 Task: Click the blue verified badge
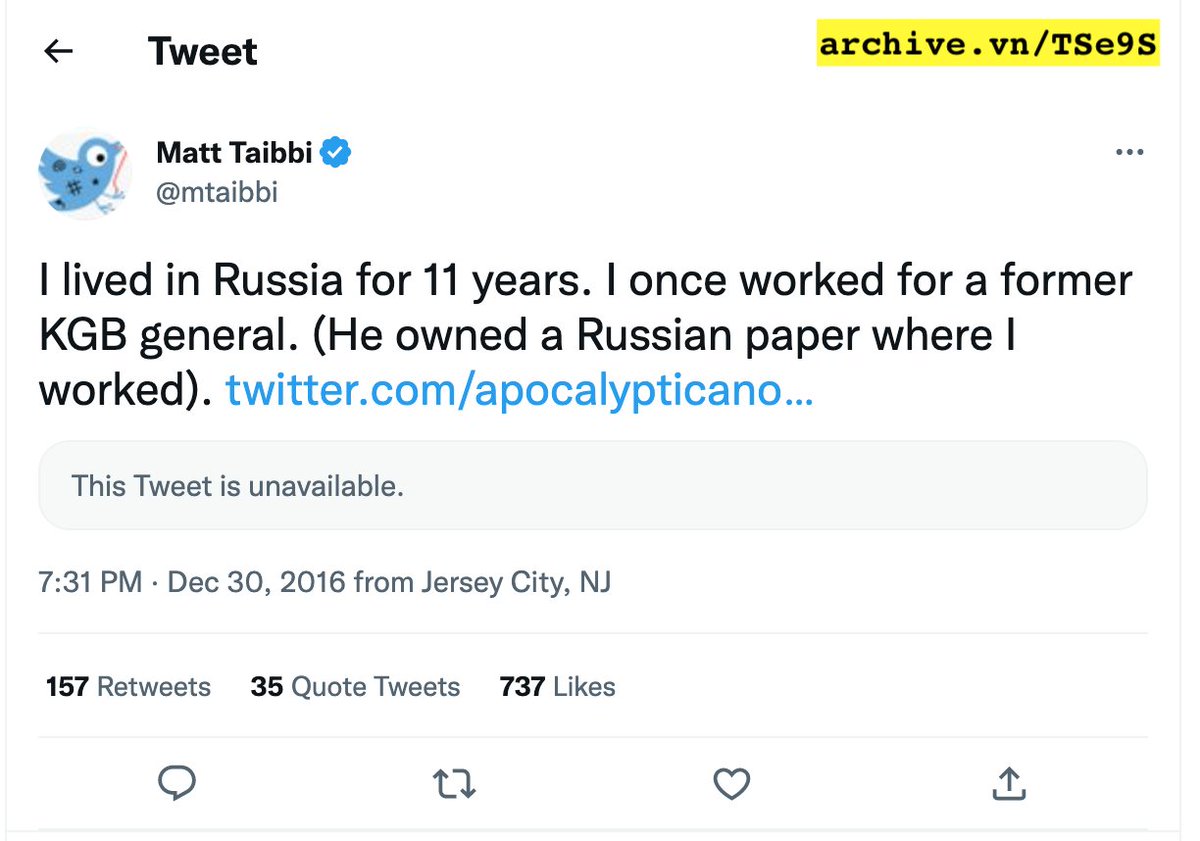point(335,153)
